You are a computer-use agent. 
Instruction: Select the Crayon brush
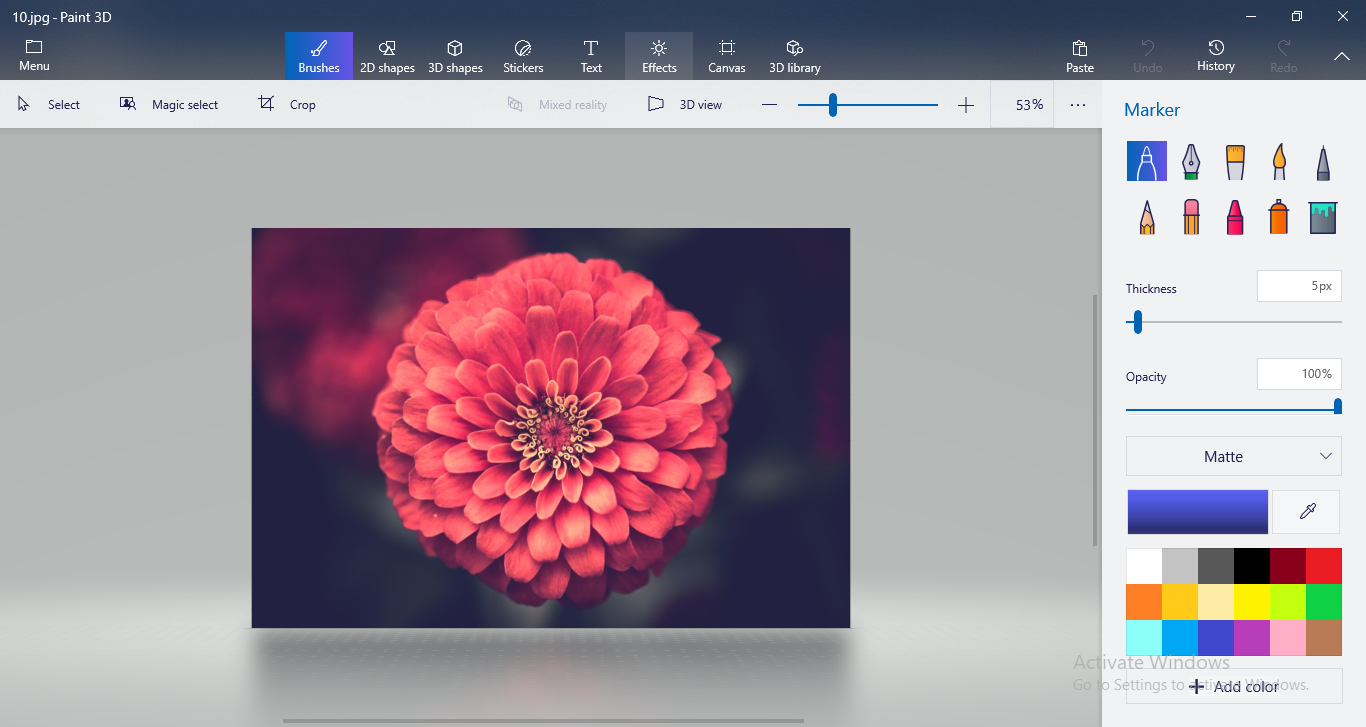click(x=1234, y=216)
